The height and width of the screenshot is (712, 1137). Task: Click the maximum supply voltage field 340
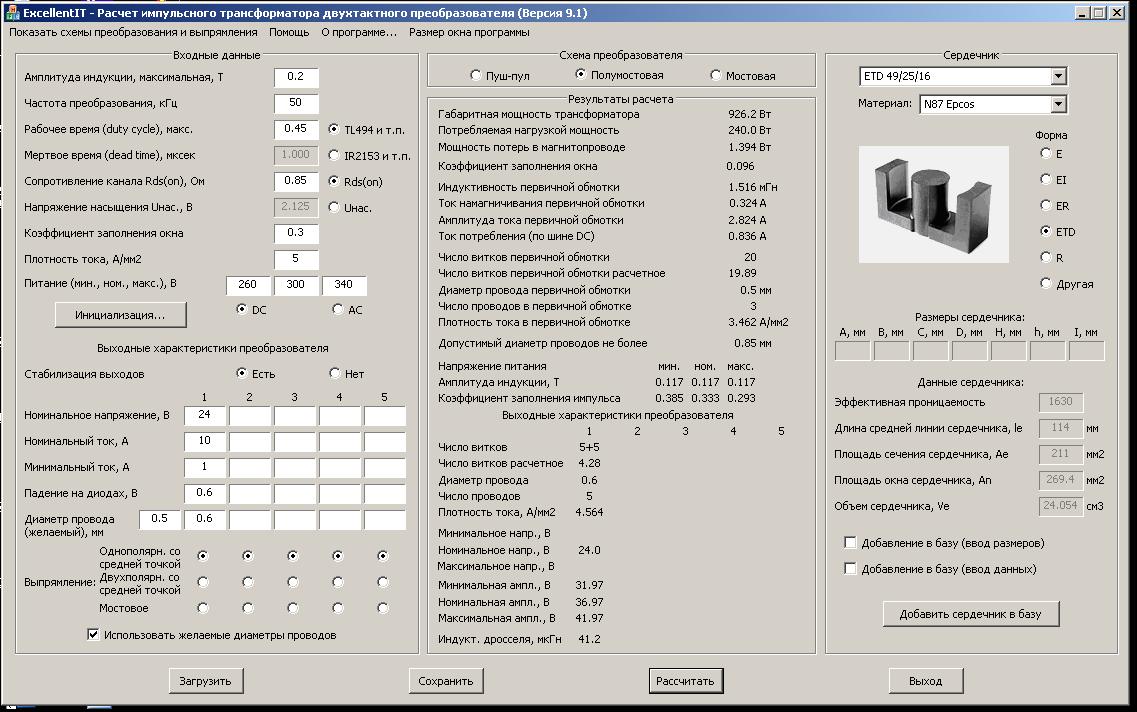coord(344,285)
